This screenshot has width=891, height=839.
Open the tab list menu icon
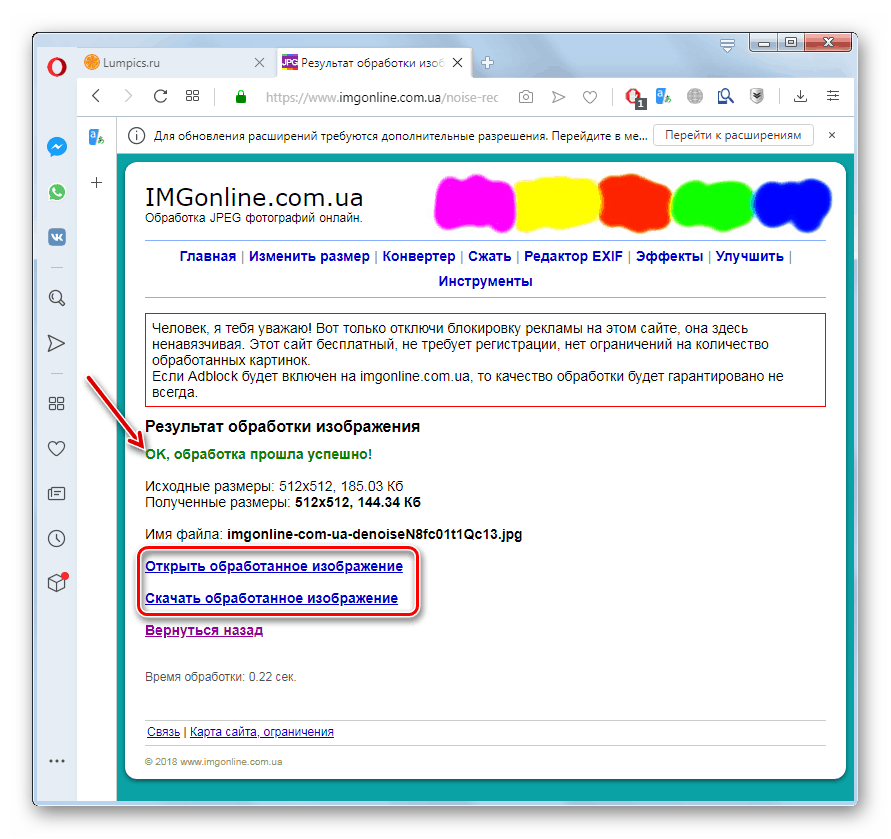click(727, 45)
